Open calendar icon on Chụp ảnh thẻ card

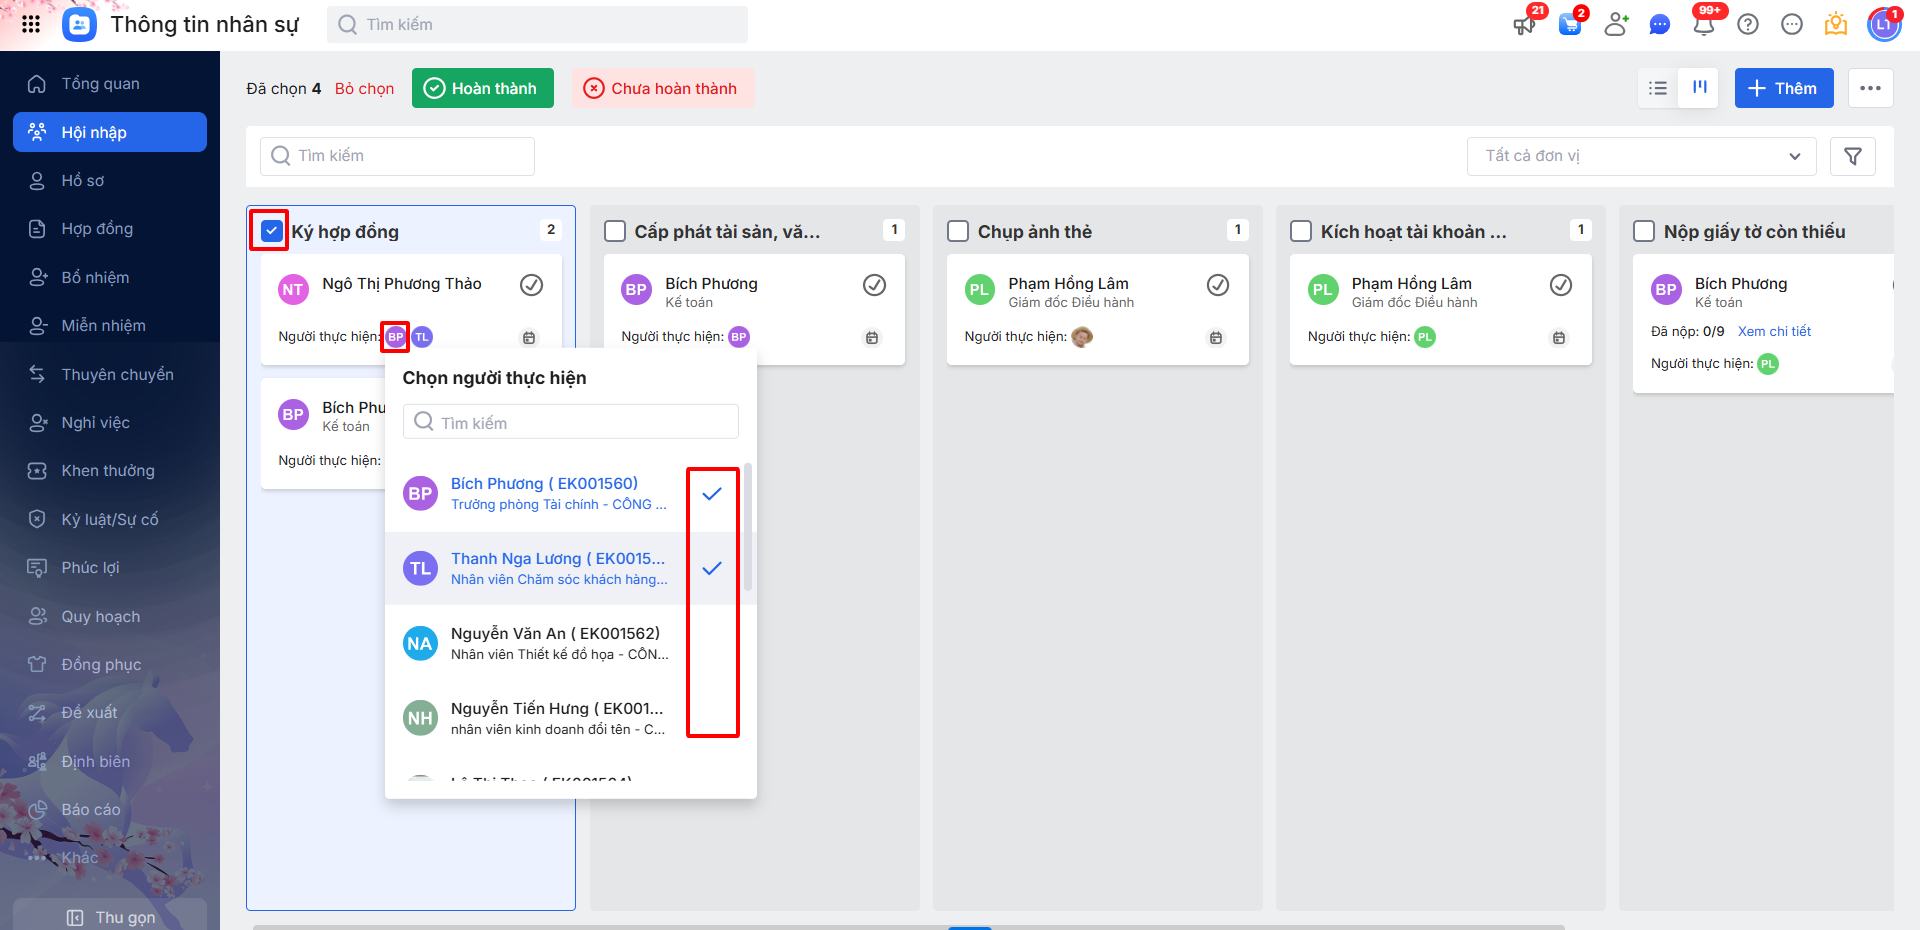click(1216, 338)
